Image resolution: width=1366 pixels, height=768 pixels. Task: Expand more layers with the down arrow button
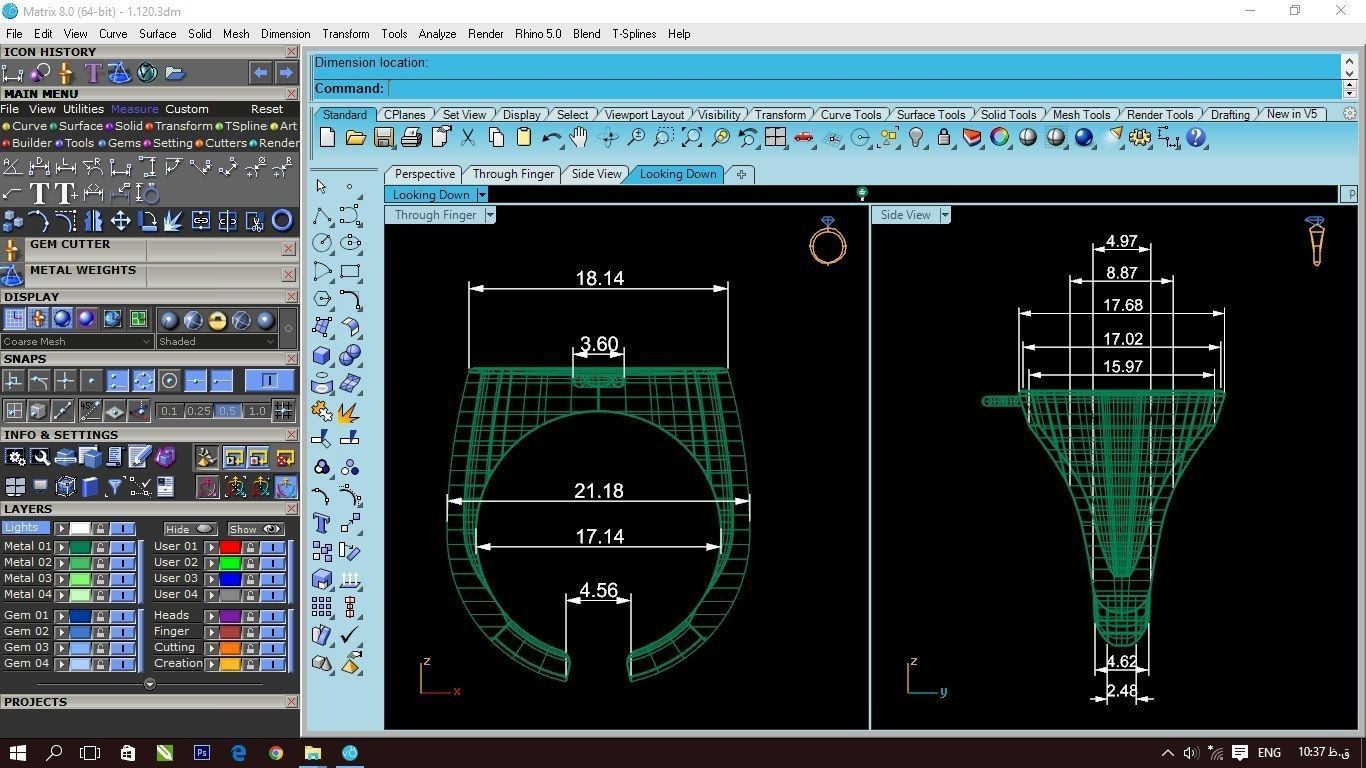click(150, 685)
